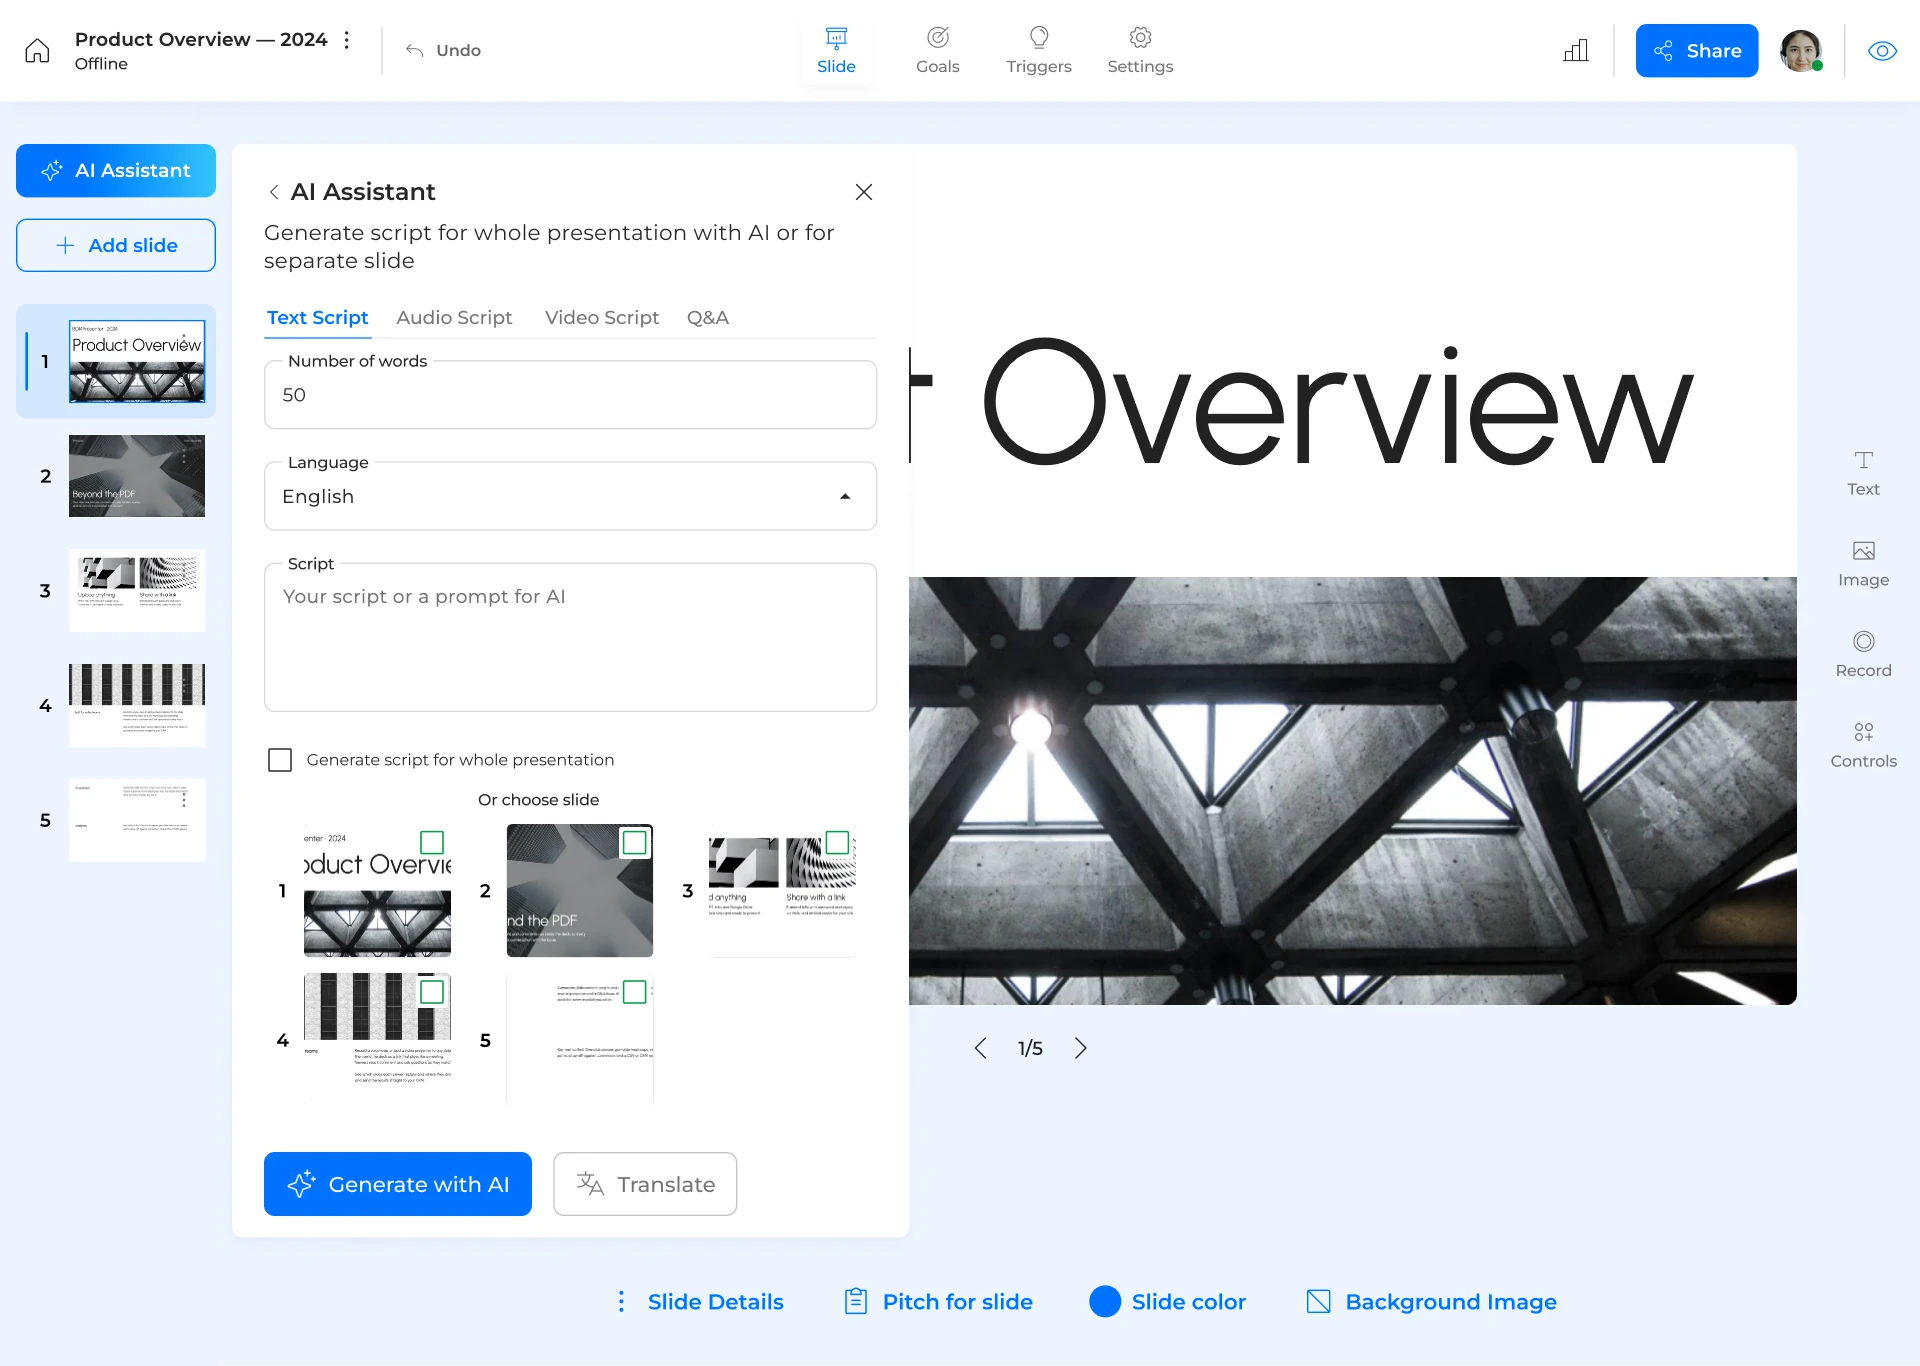Click the Translate button
Screen dimensions: 1920x1366
pyautogui.click(x=645, y=1184)
